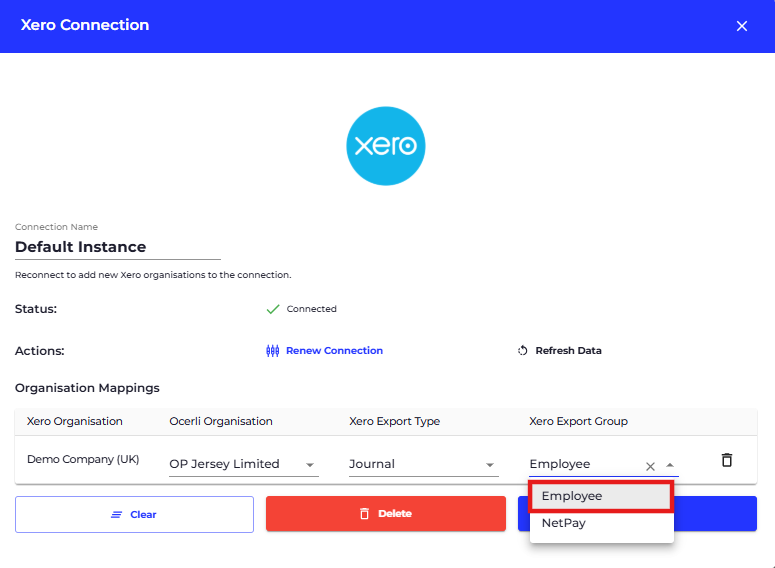Image resolution: width=775 pixels, height=568 pixels.
Task: Click the Refresh Data circular arrow icon
Action: (522, 350)
